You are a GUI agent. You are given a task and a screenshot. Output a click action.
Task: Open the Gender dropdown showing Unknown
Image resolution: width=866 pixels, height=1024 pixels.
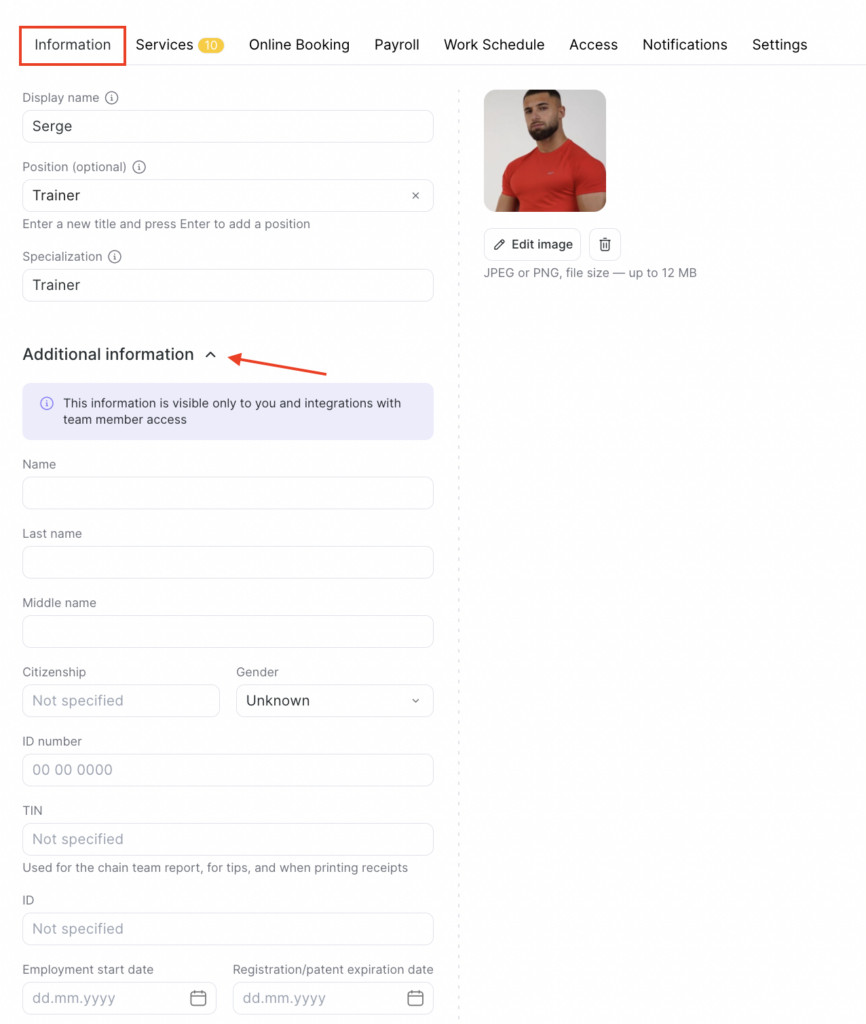point(334,701)
